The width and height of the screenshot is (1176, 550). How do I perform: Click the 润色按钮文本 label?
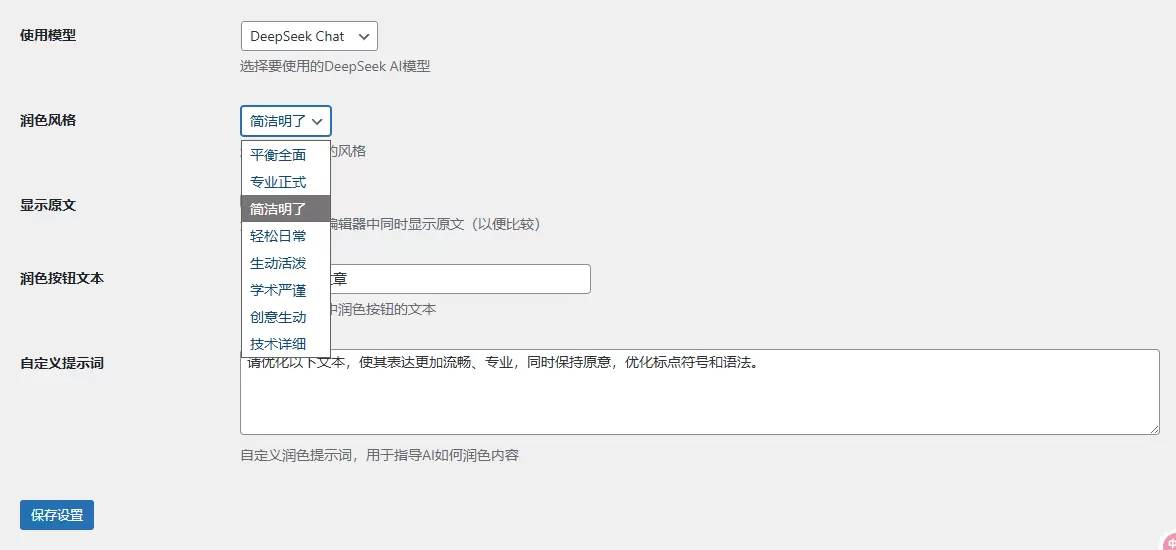coord(62,278)
